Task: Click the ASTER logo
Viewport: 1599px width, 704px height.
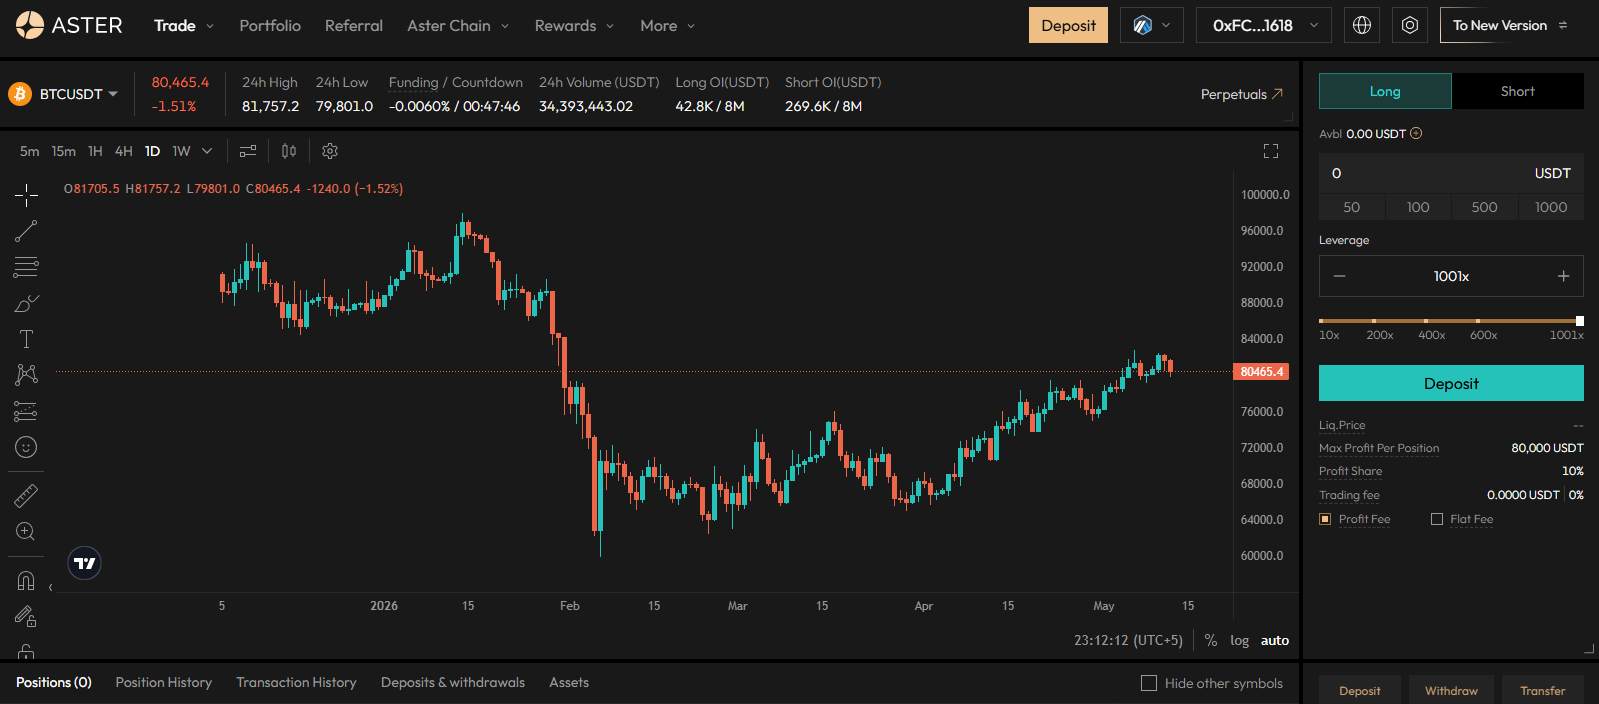Action: [69, 25]
